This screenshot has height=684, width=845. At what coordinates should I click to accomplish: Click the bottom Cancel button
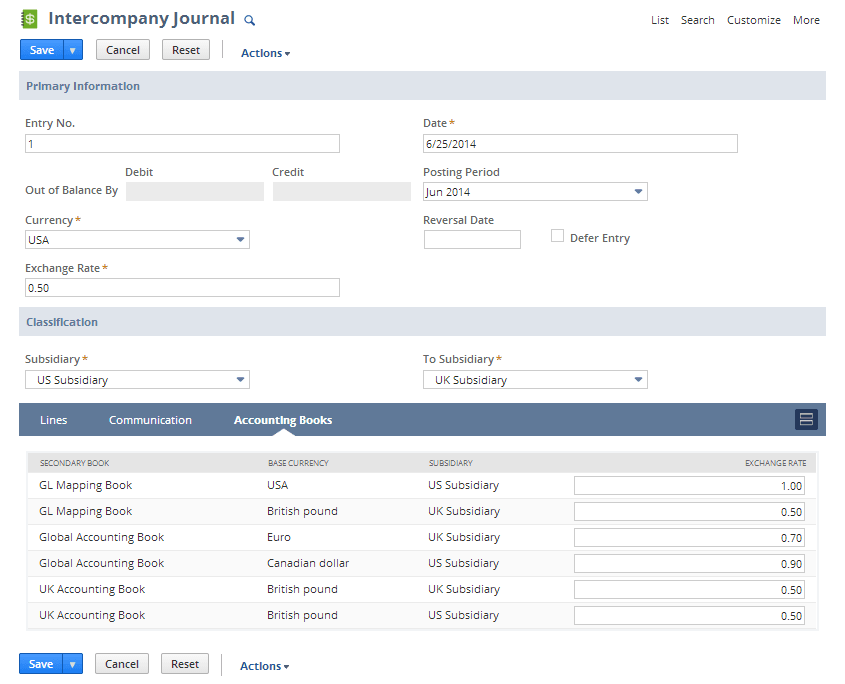(122, 664)
